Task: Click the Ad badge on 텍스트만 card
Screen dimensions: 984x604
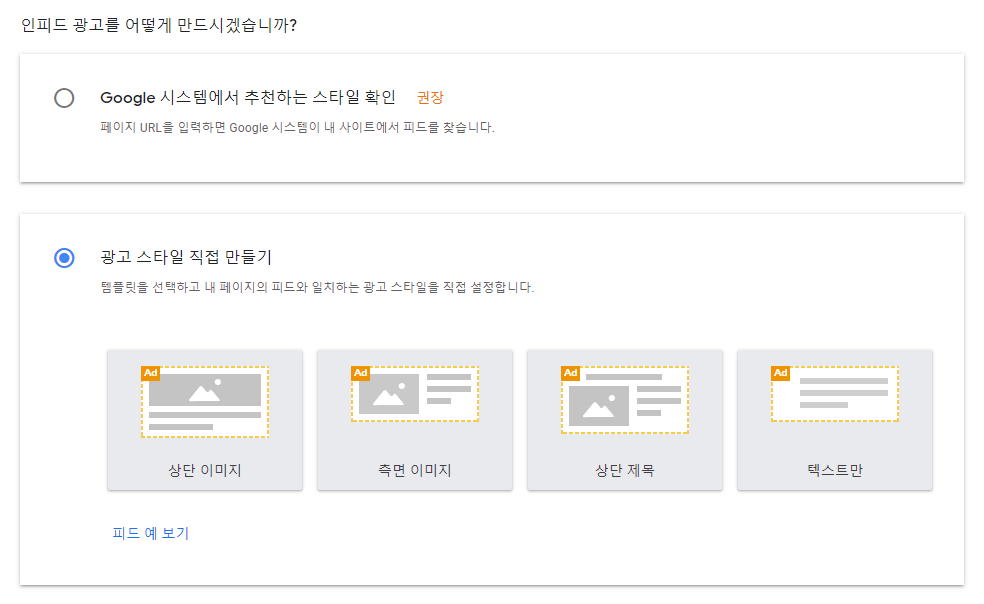Action: tap(781, 373)
